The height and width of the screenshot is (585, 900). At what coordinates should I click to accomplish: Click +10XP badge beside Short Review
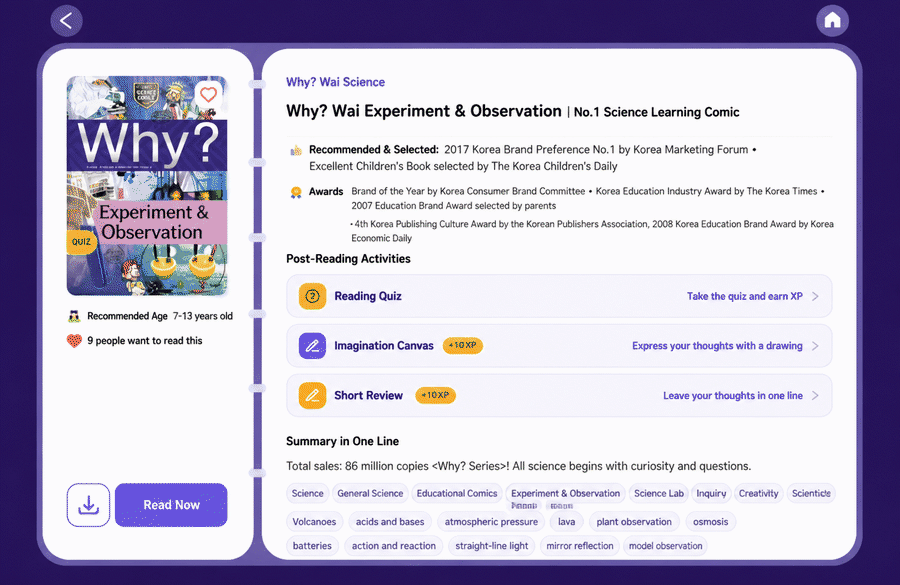[x=435, y=395]
